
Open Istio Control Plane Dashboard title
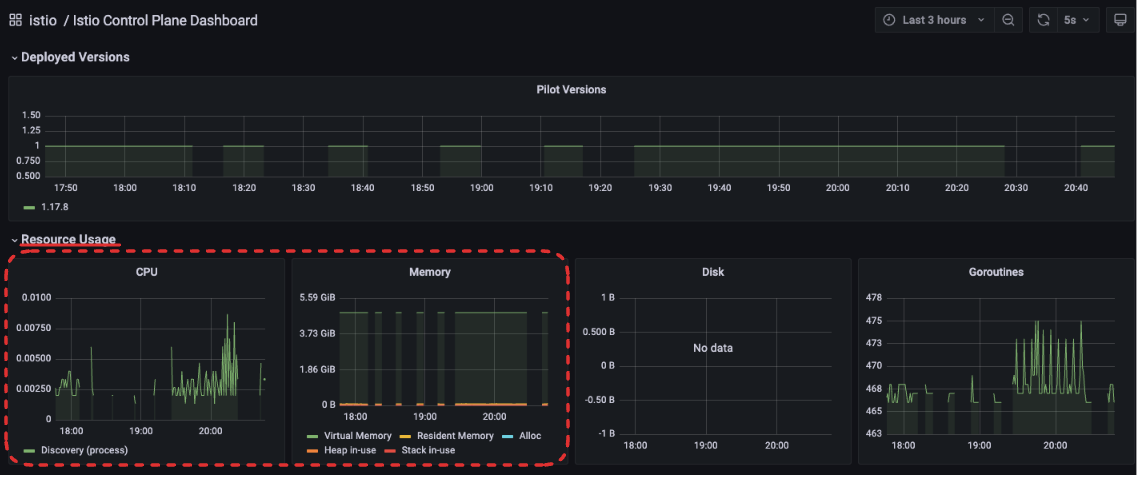165,20
